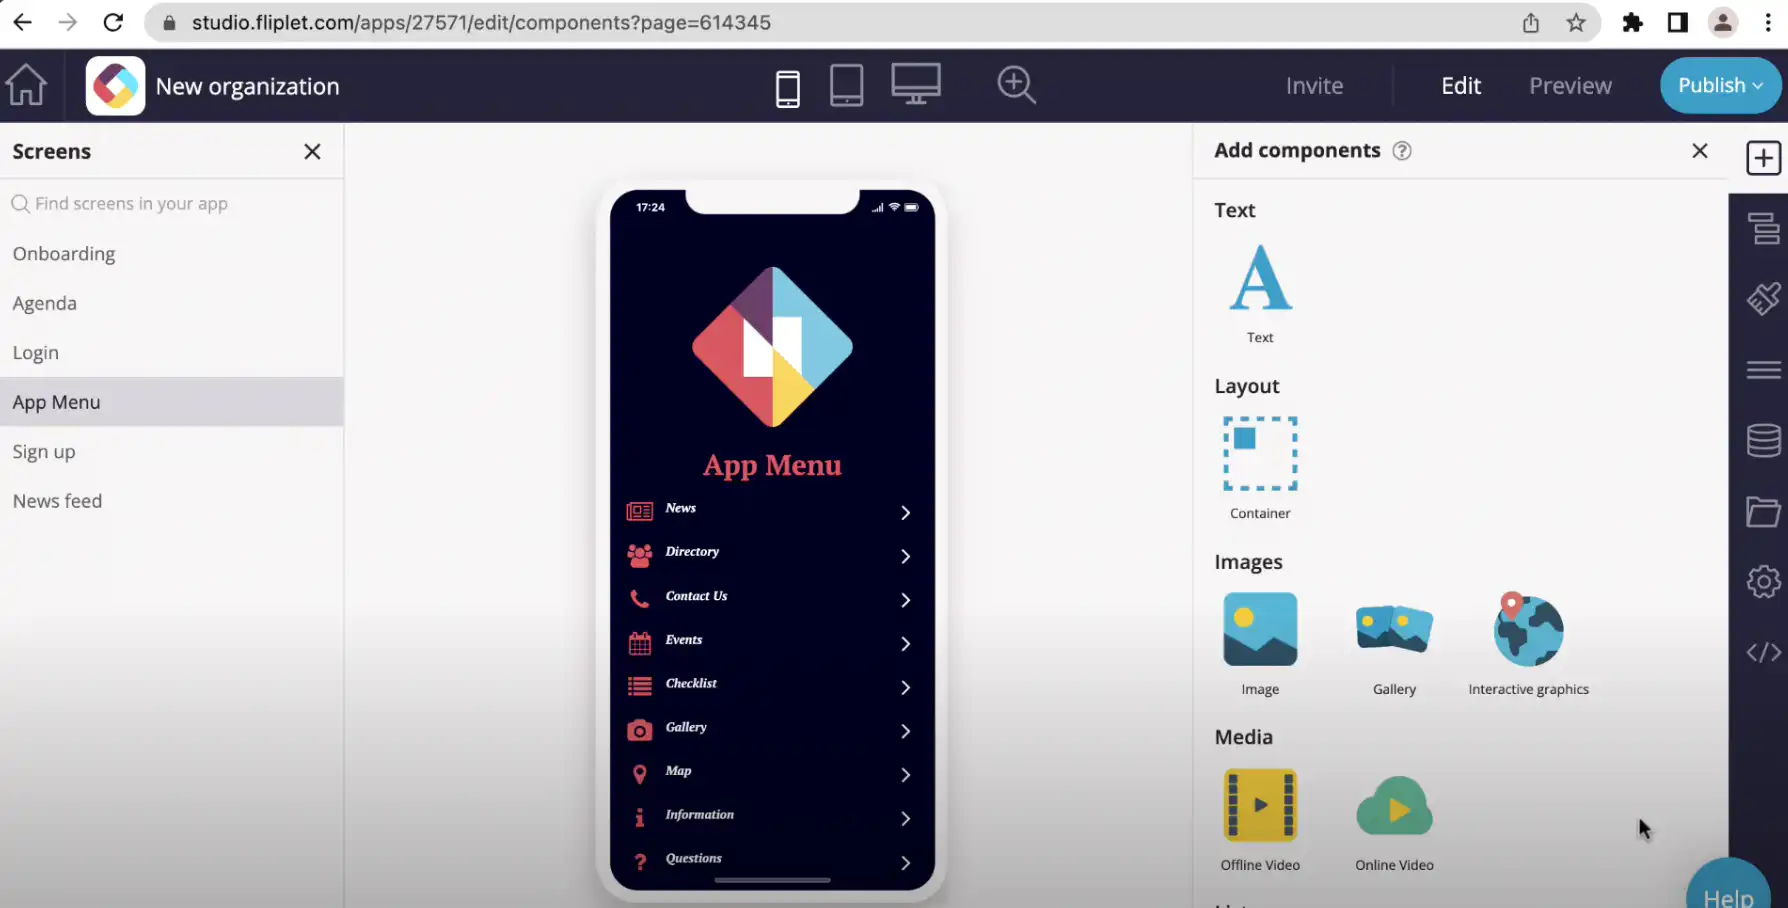Add the Interactive graphics component
This screenshot has width=1788, height=908.
click(x=1528, y=644)
